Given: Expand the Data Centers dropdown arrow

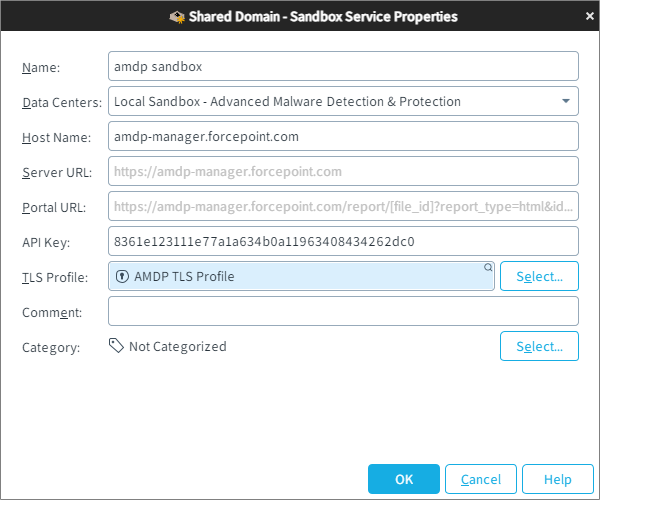Looking at the screenshot, I should click(x=565, y=101).
